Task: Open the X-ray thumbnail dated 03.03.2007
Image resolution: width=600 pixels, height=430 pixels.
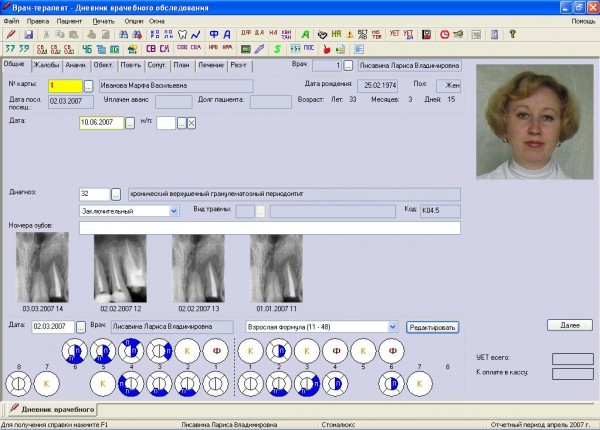Action: coord(43,267)
